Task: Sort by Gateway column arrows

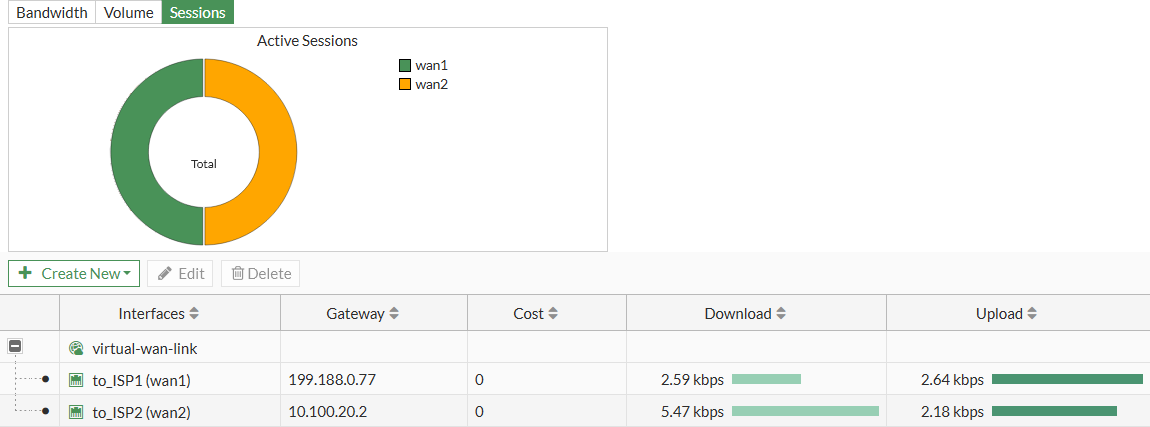Action: pyautogui.click(x=394, y=314)
